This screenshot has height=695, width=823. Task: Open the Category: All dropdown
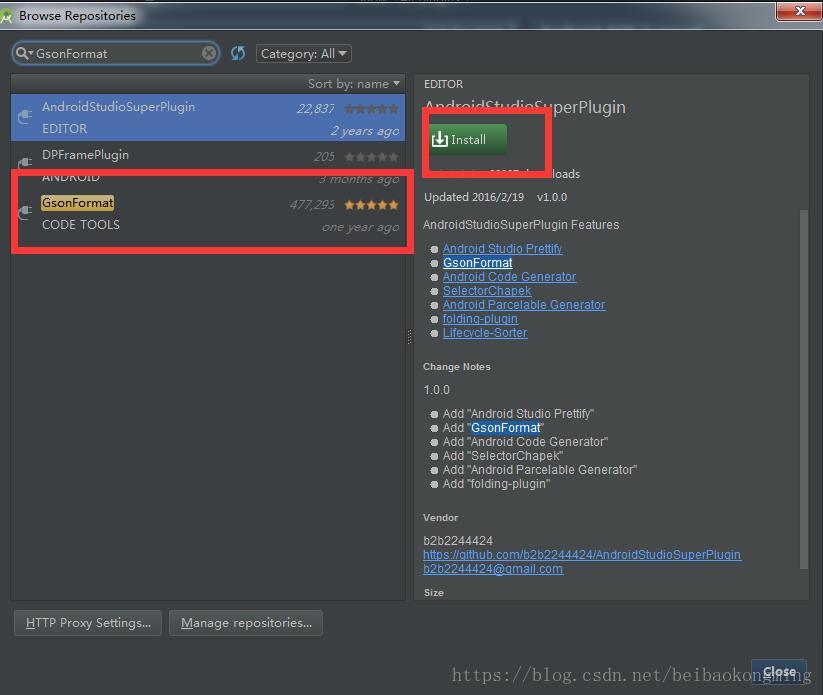tap(303, 54)
